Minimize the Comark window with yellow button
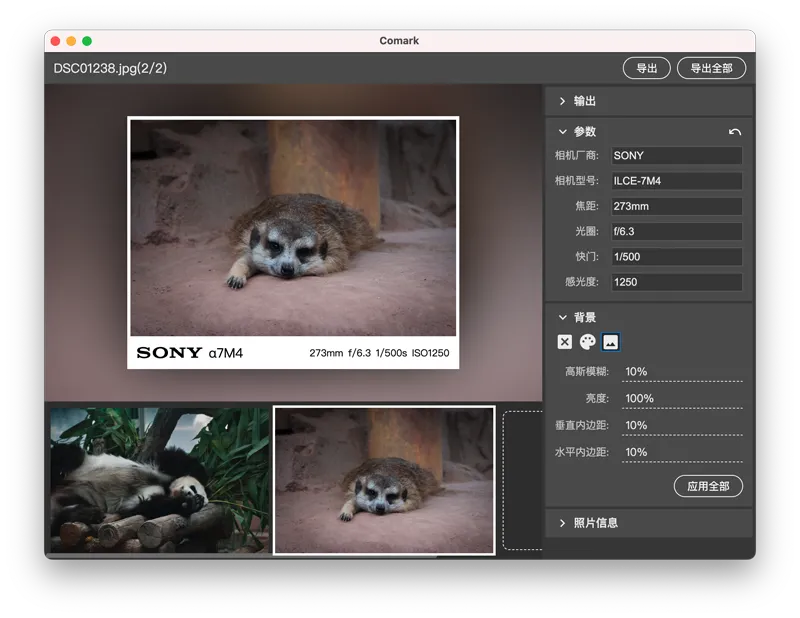The image size is (800, 618). [x=71, y=41]
